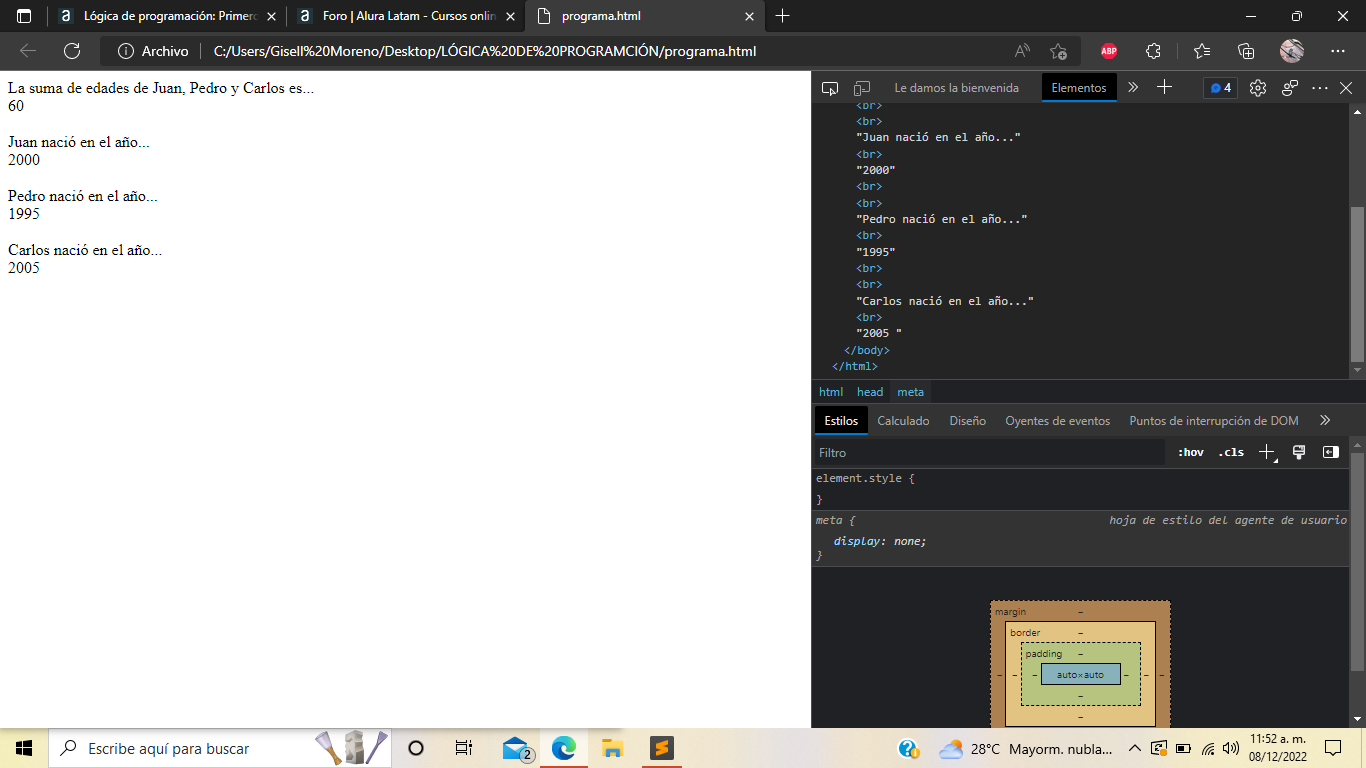Open the browser profile avatar

point(1291,51)
